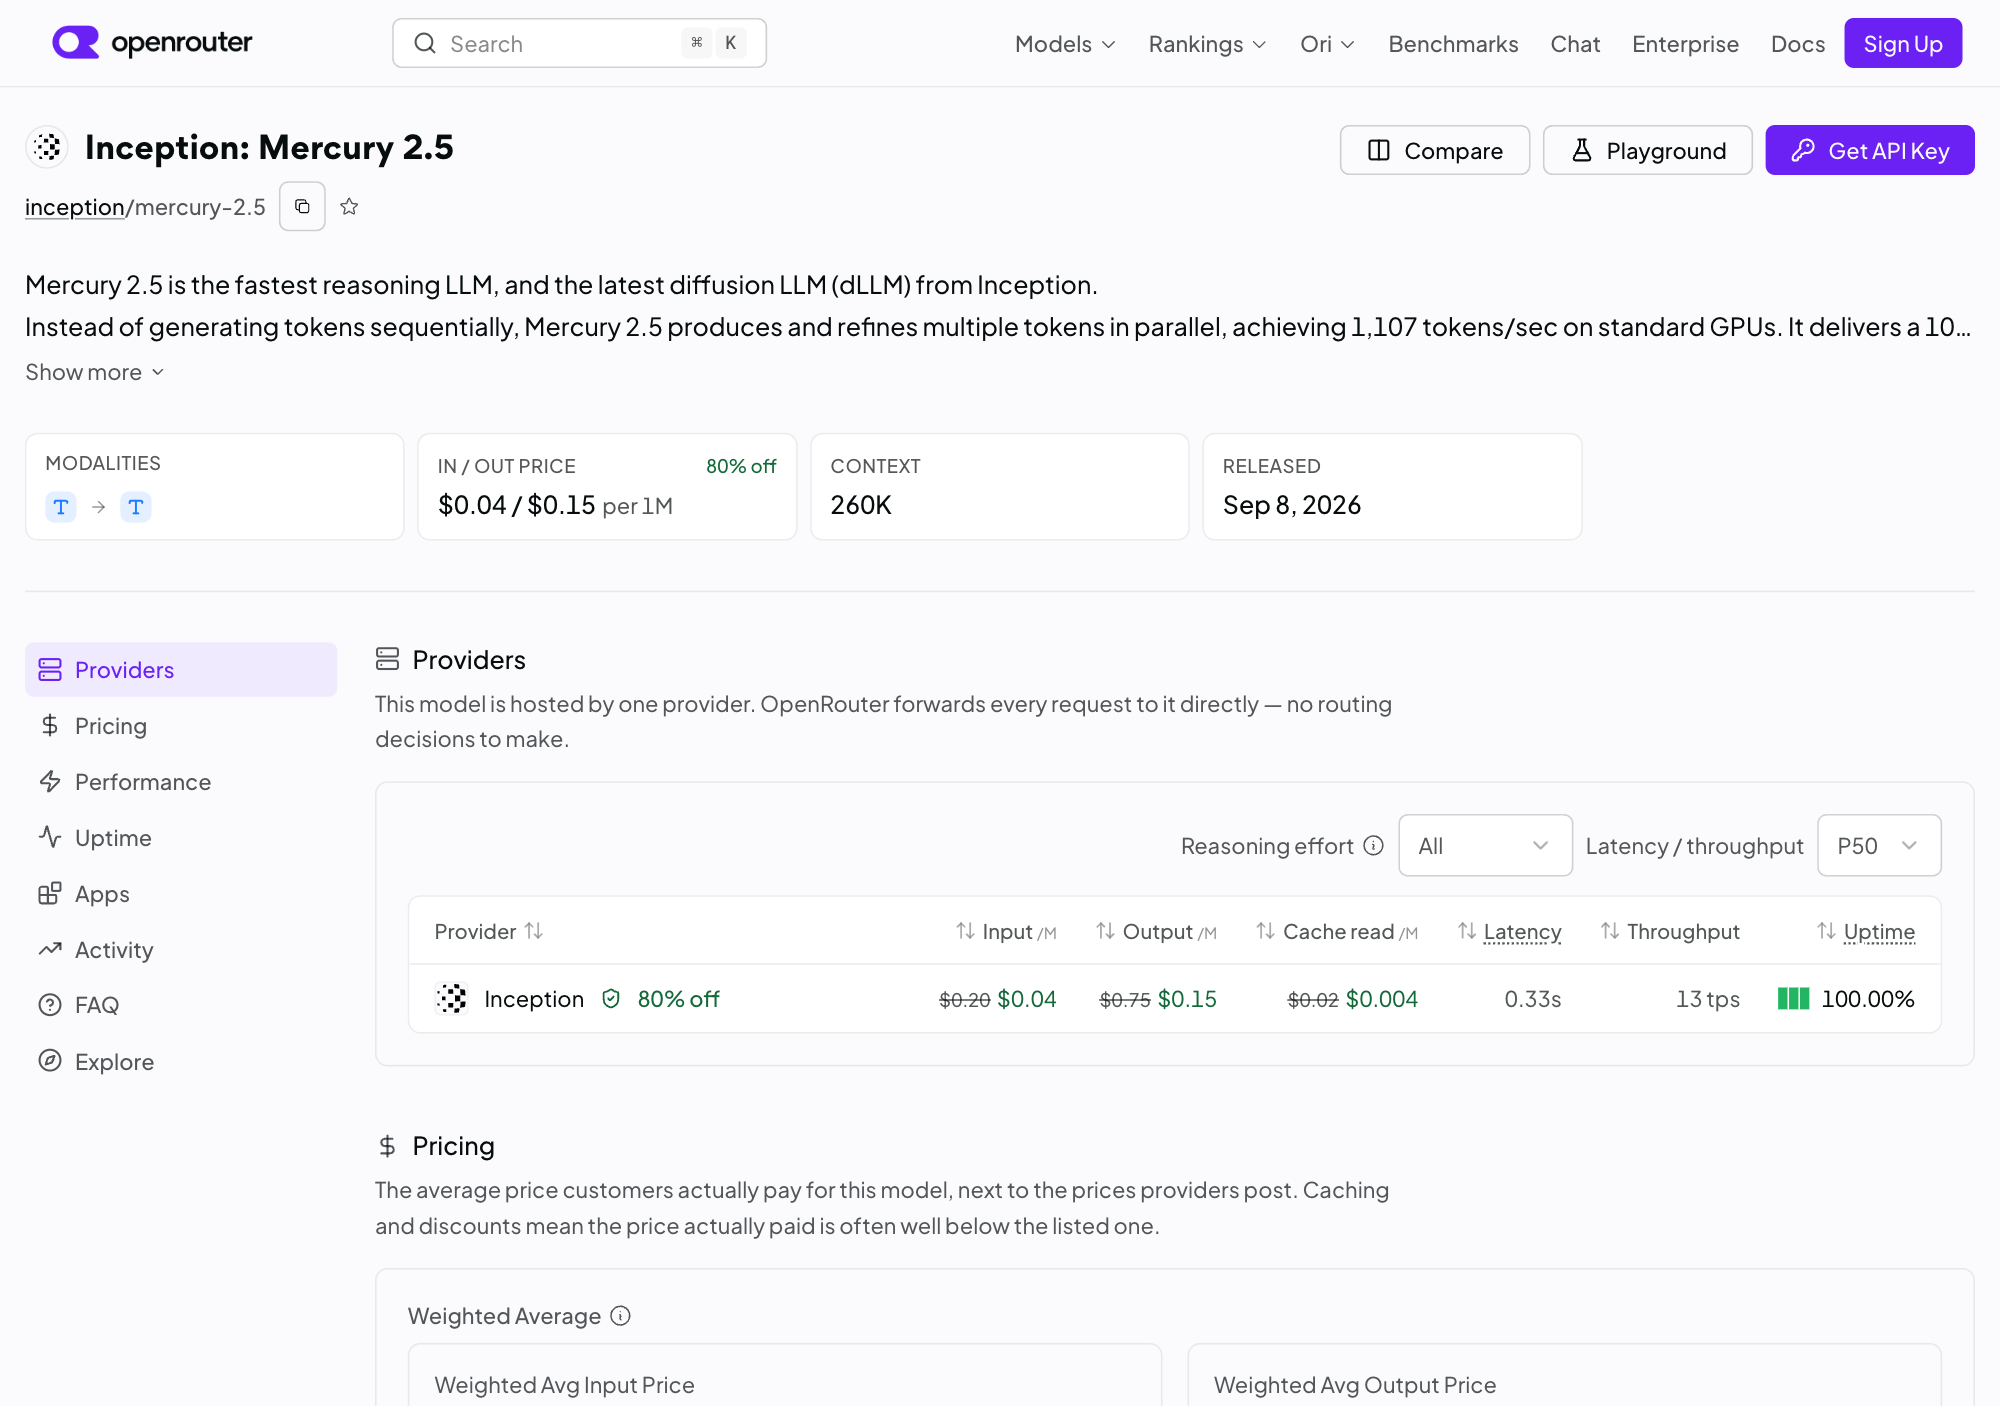The height and width of the screenshot is (1406, 2000).
Task: Open the Reasoning effort All dropdown
Action: click(1485, 846)
